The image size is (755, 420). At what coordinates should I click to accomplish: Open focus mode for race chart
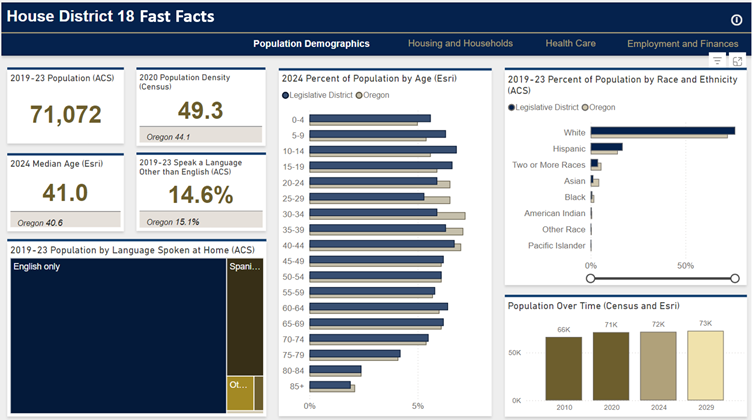point(737,61)
